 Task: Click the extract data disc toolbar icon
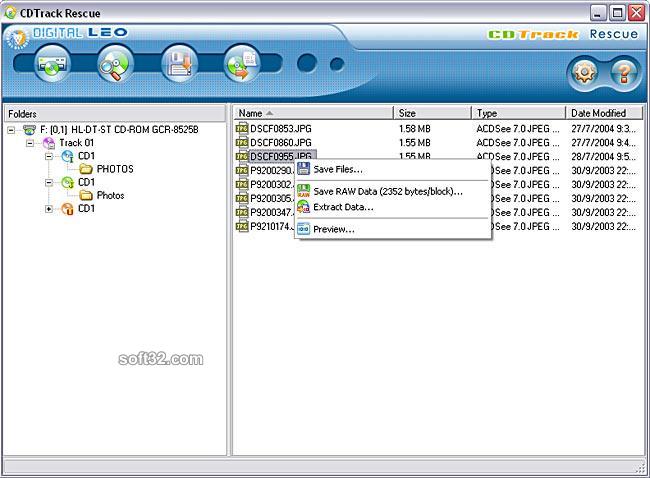(x=243, y=64)
